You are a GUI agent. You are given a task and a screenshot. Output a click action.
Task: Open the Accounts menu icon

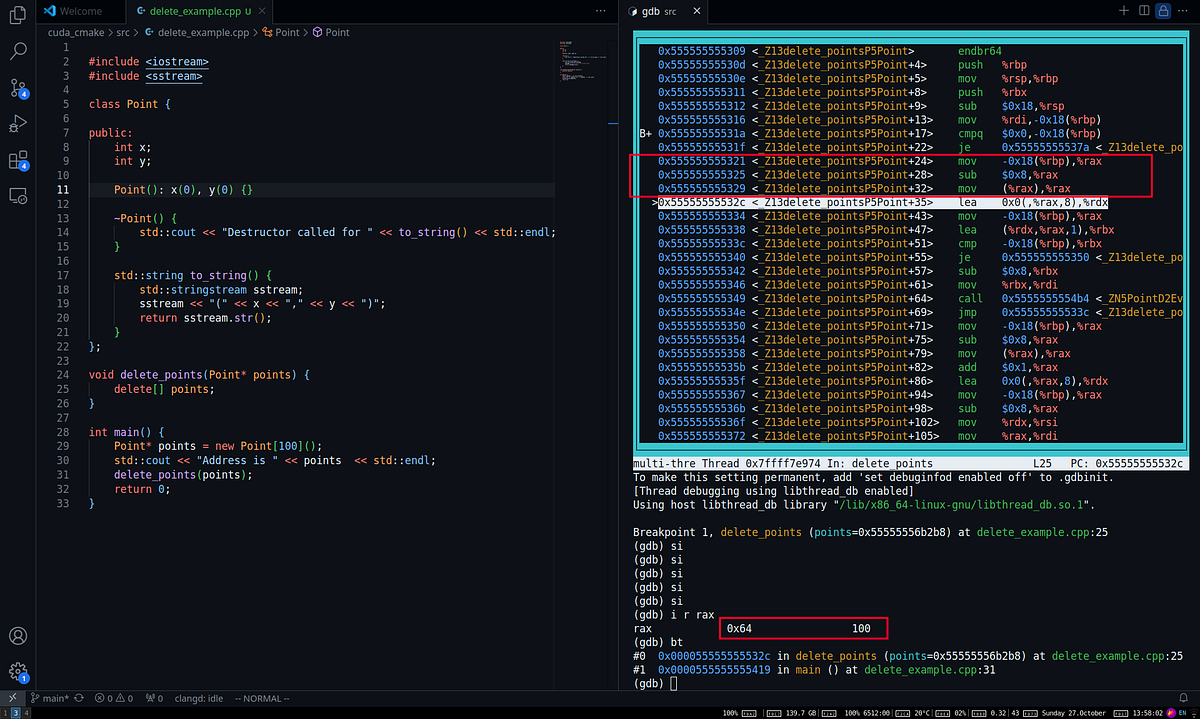[x=17, y=636]
